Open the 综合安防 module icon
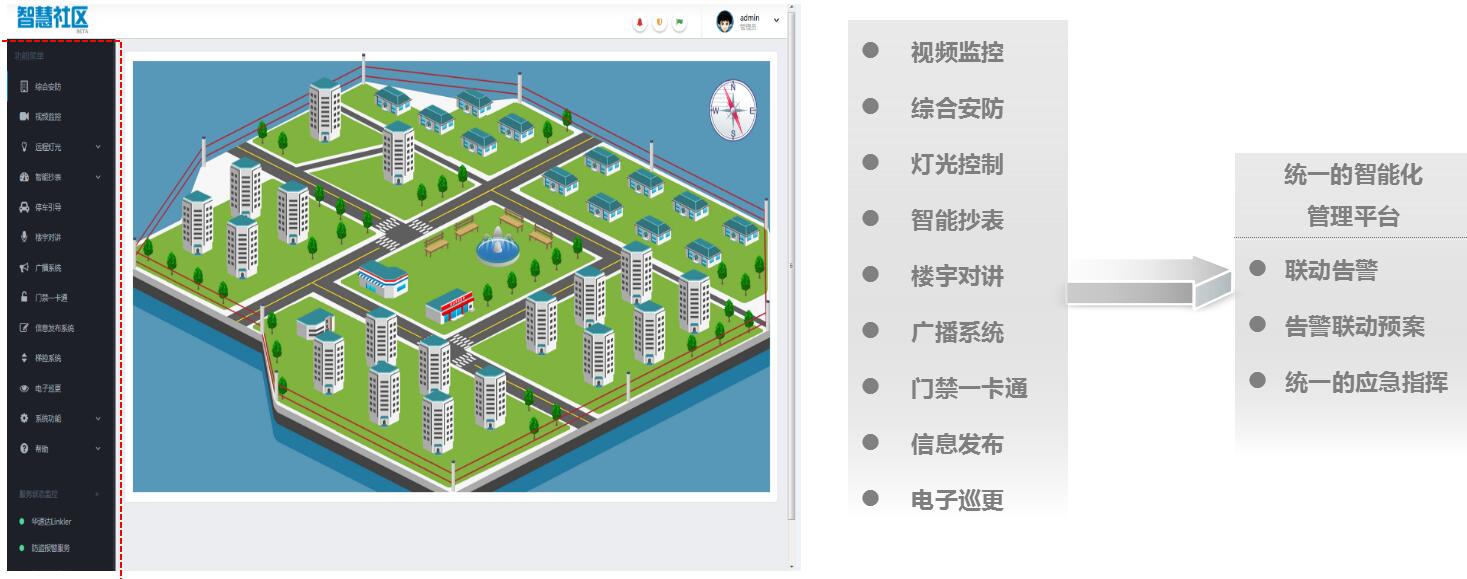Viewport: 1467px width, 579px height. 28,87
